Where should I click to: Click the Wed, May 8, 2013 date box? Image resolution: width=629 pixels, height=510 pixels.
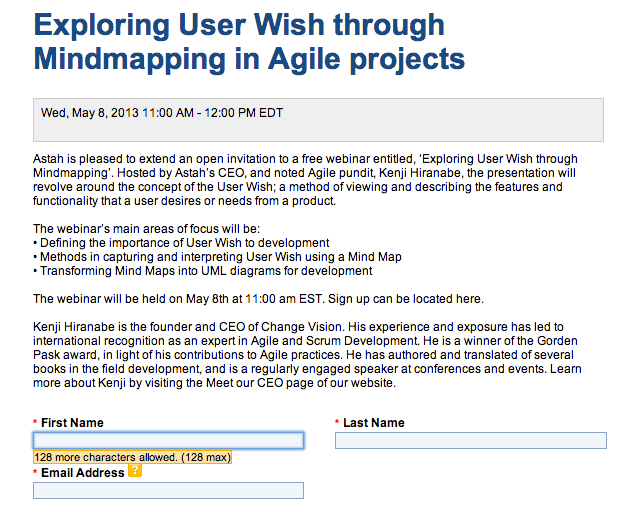[x=318, y=119]
